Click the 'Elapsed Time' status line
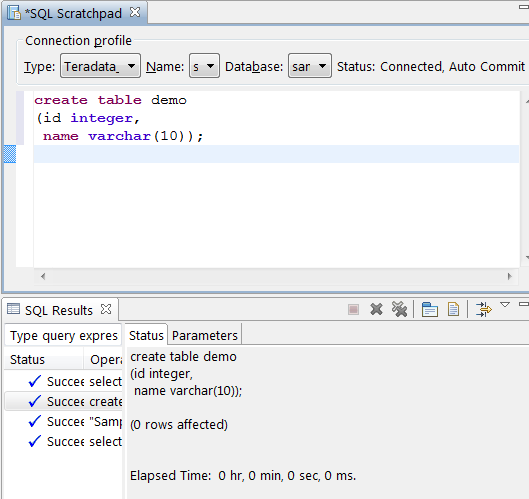This screenshot has height=499, width=529. pos(243,476)
